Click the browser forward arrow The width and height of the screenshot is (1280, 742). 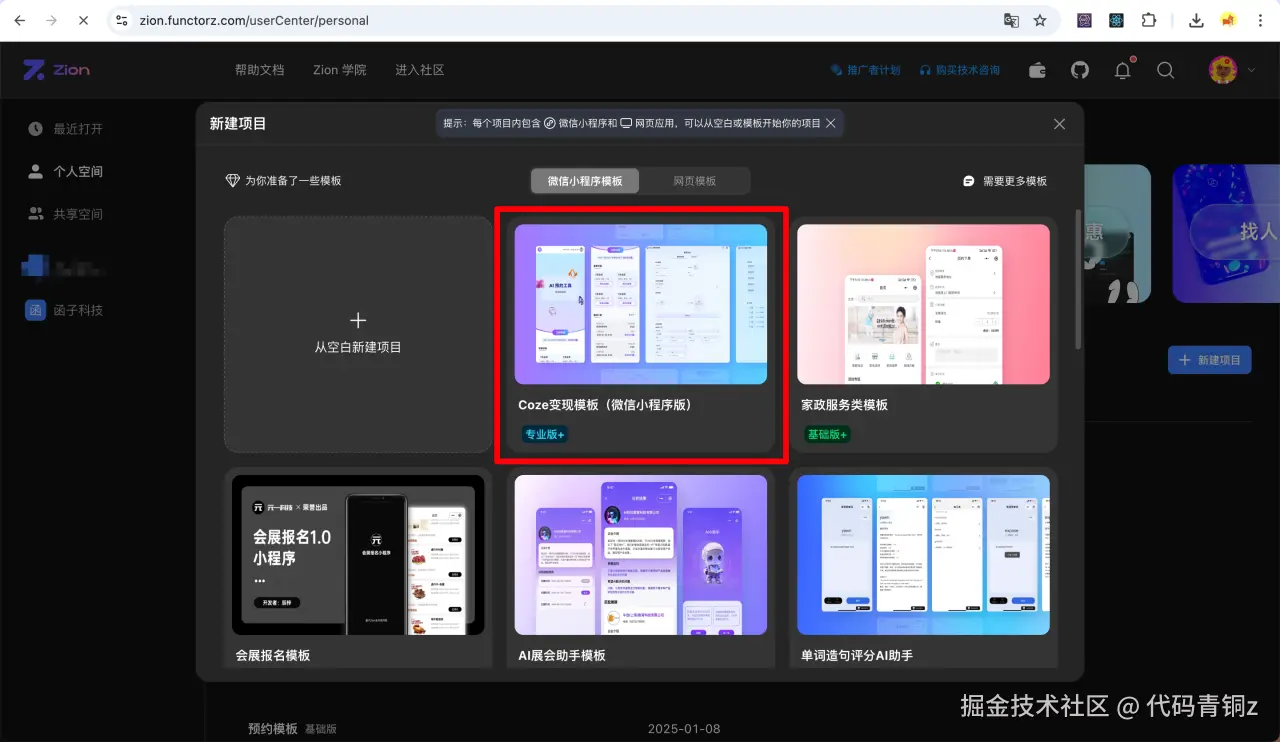pos(52,20)
